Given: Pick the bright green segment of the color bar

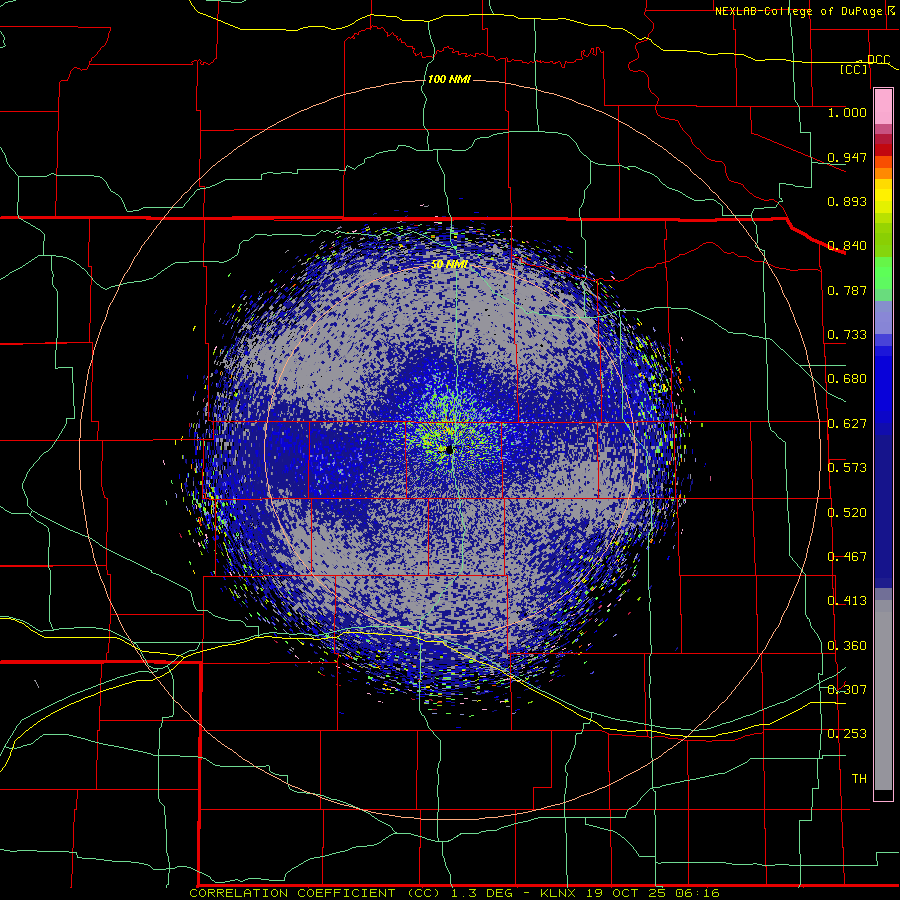Looking at the screenshot, I should pyautogui.click(x=883, y=273).
